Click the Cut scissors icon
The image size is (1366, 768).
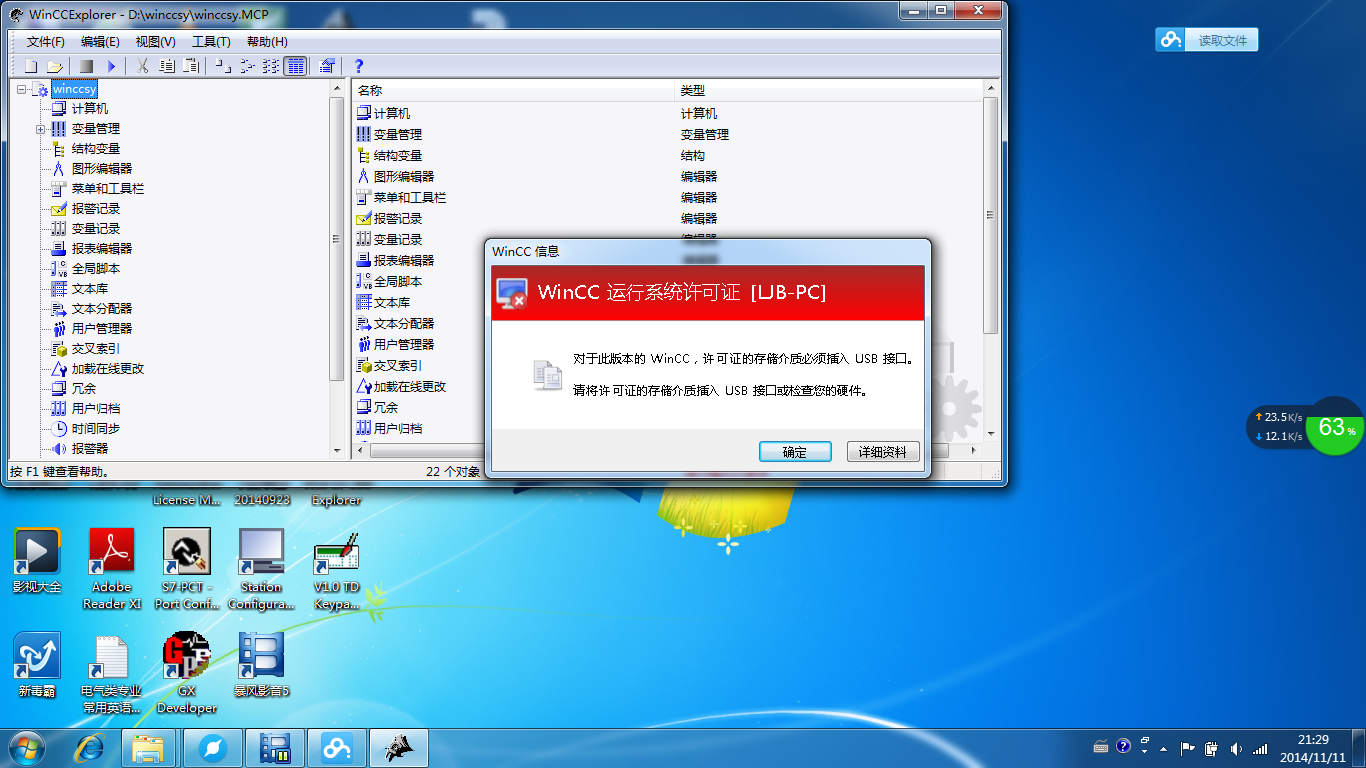(x=142, y=66)
